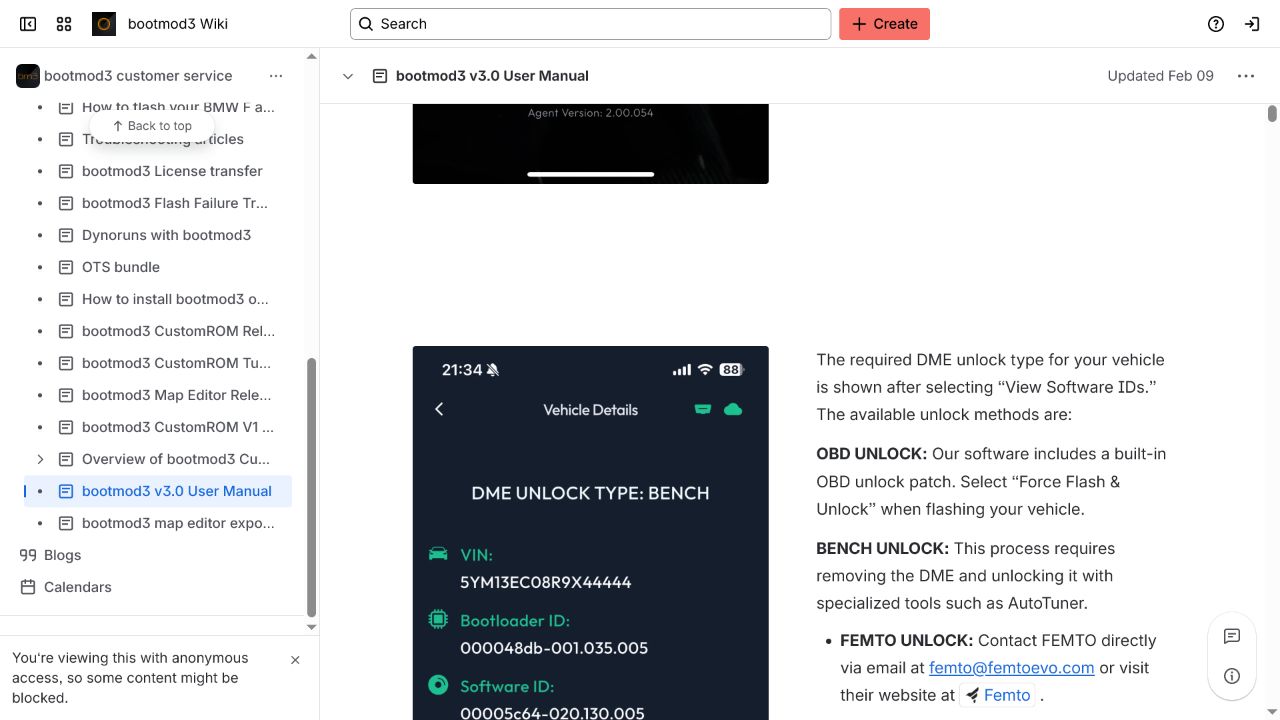Click green cloud icon in Vehicle Details screenshot
Viewport: 1280px width, 720px height.
733,409
